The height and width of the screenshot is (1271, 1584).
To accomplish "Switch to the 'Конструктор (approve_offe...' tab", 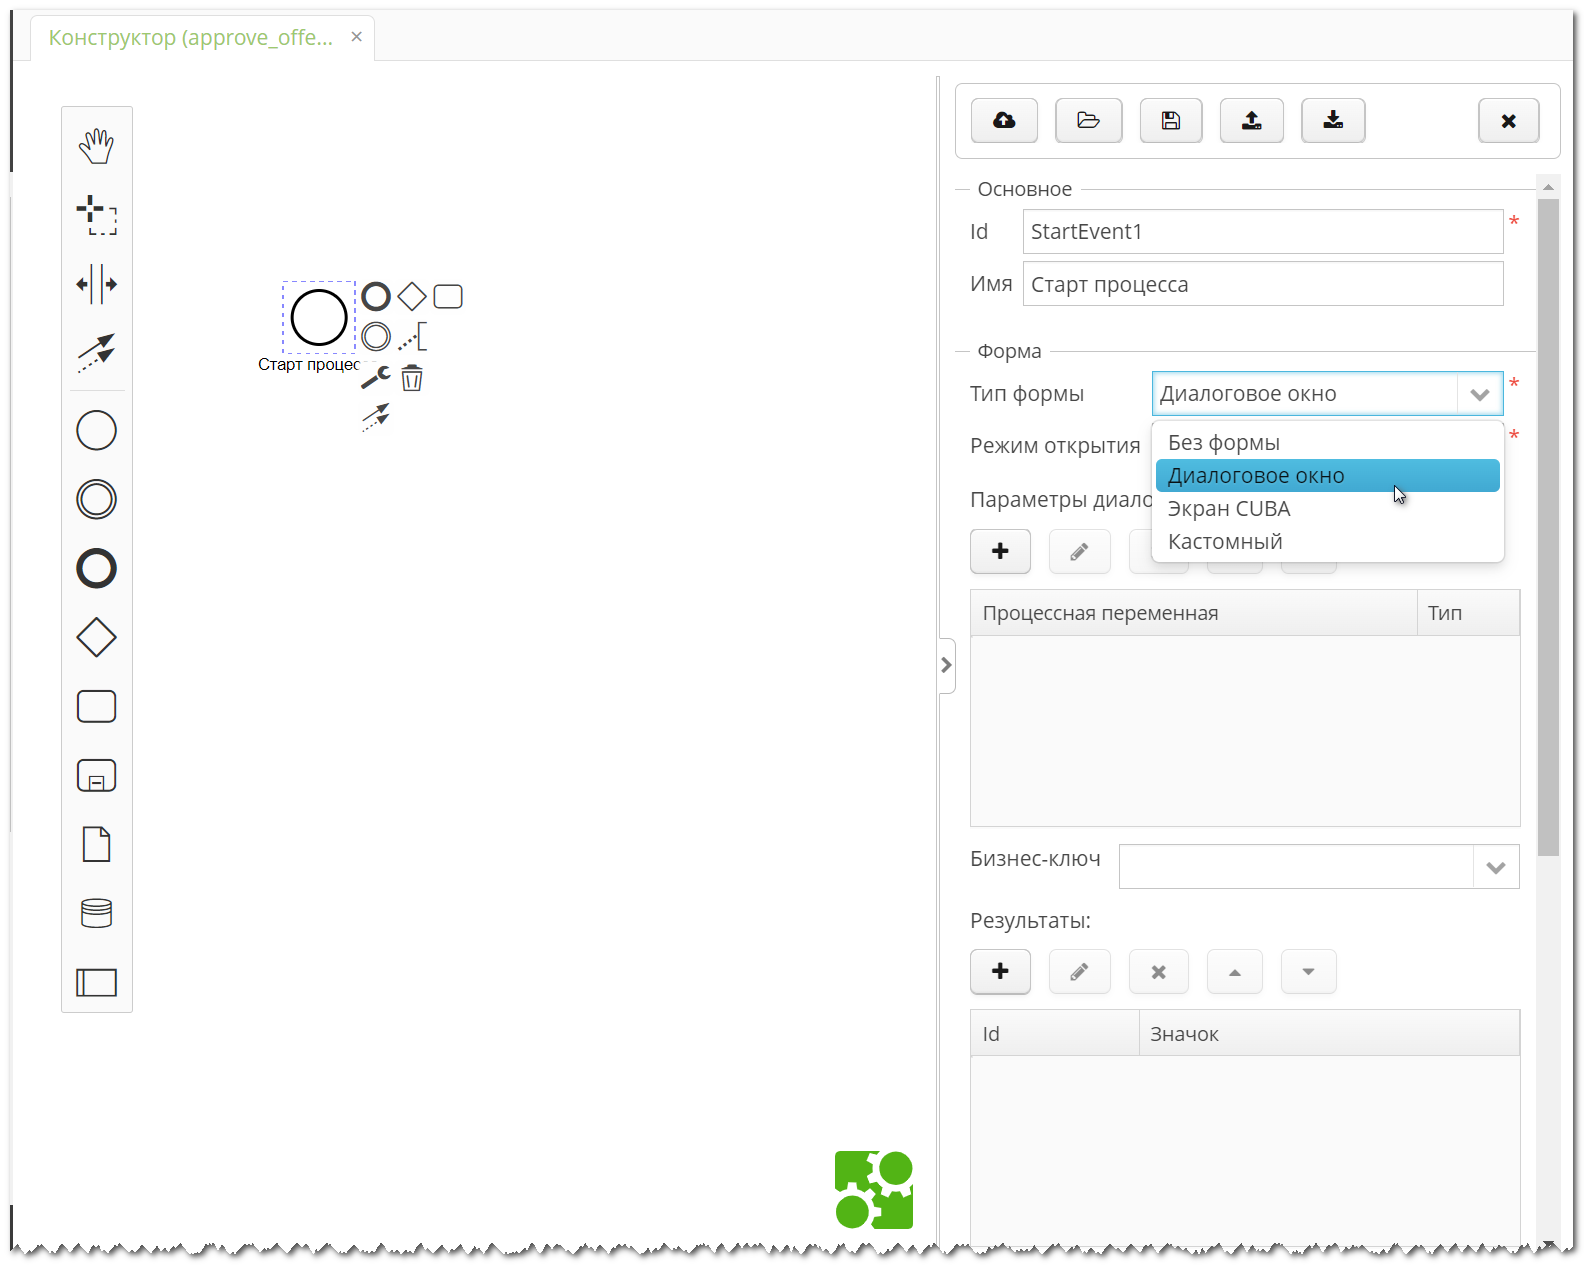I will [191, 38].
